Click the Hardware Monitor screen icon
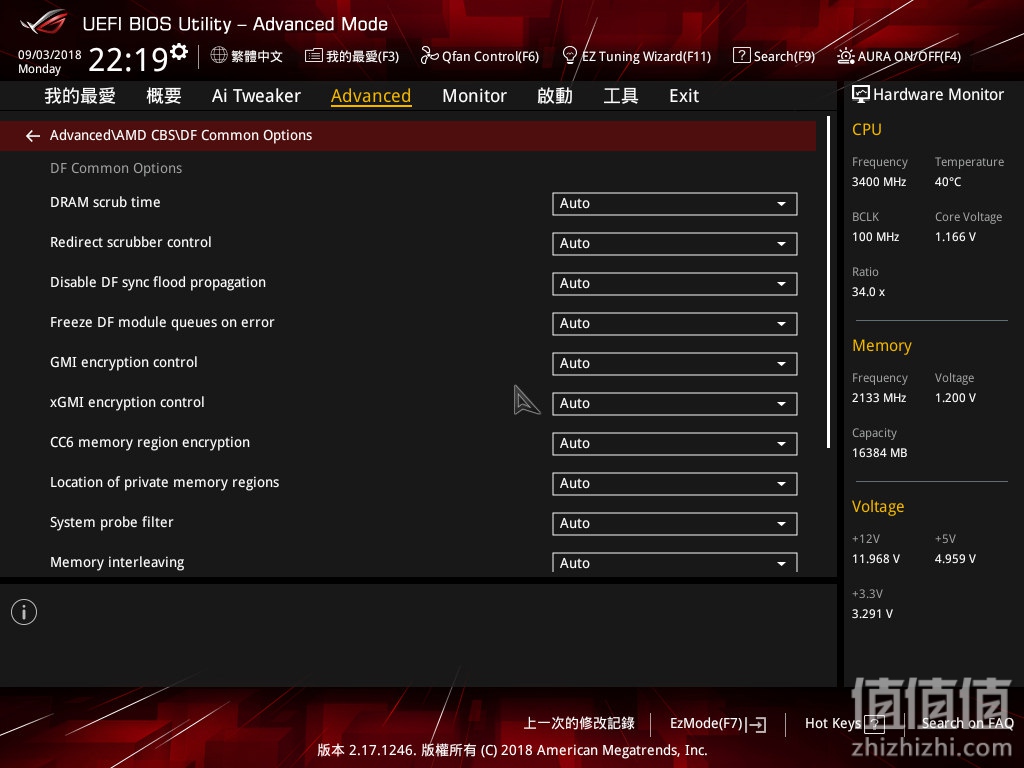Image resolution: width=1024 pixels, height=768 pixels. pos(861,95)
